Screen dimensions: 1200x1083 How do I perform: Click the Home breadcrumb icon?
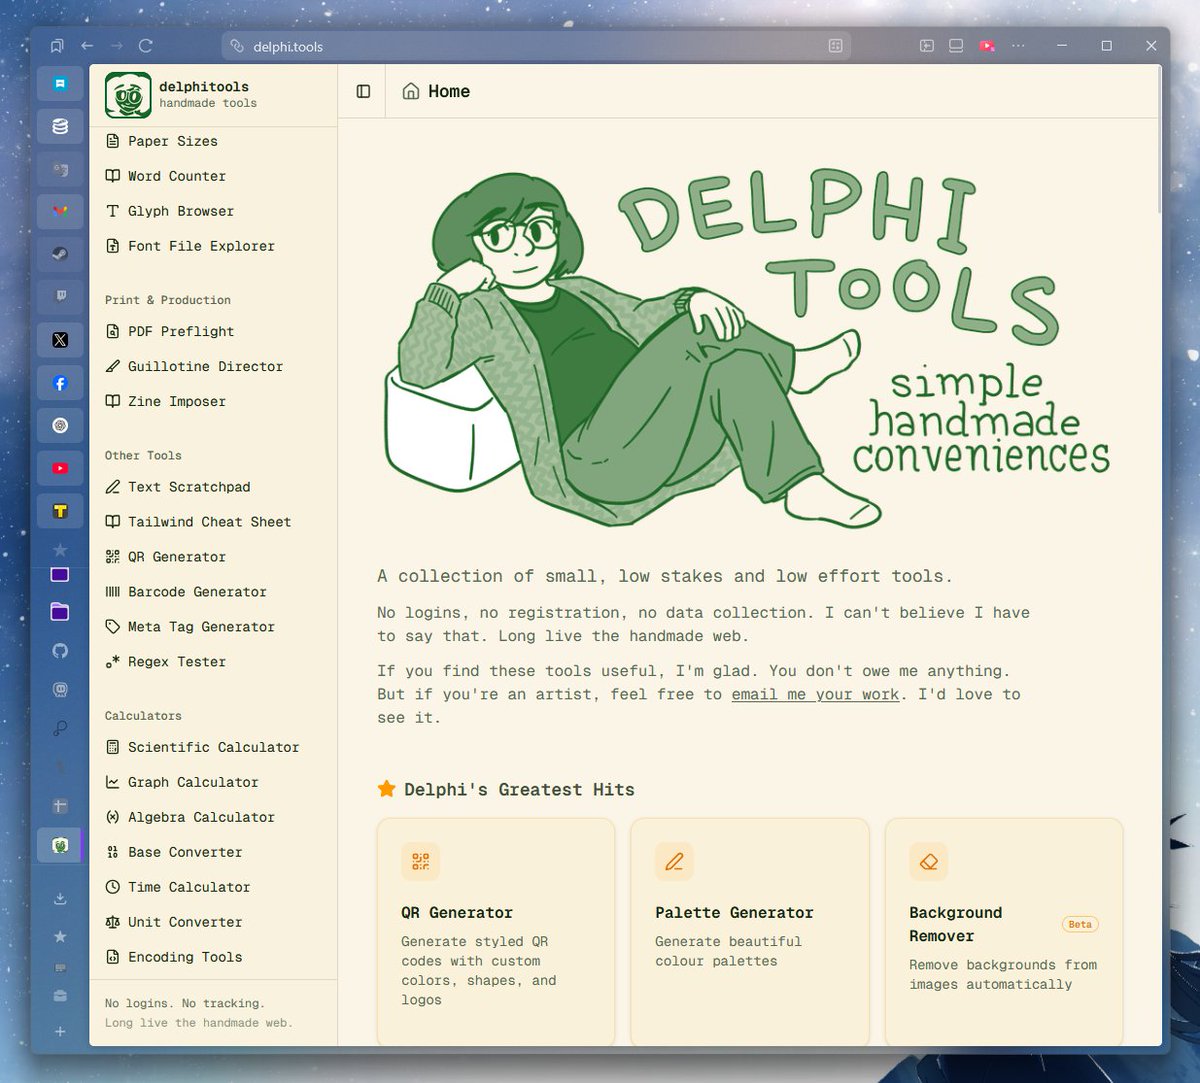[x=410, y=91]
